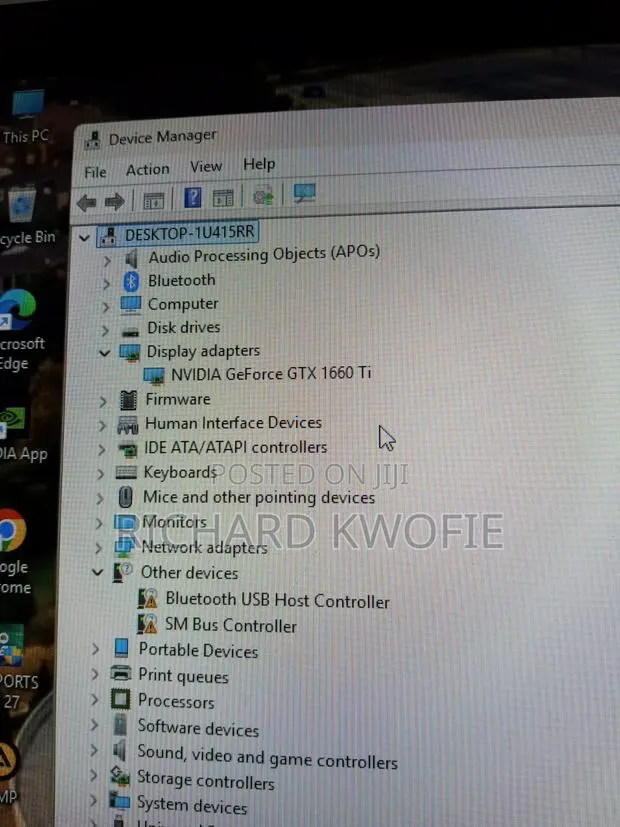This screenshot has height=827, width=620.
Task: Click the Back arrow toolbar button
Action: [86, 202]
